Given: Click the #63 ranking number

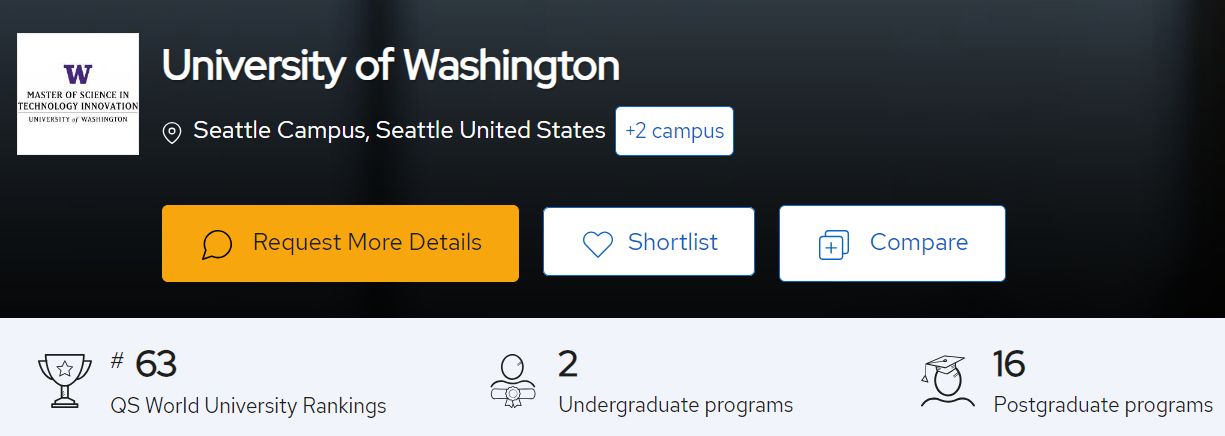Looking at the screenshot, I should coord(144,364).
